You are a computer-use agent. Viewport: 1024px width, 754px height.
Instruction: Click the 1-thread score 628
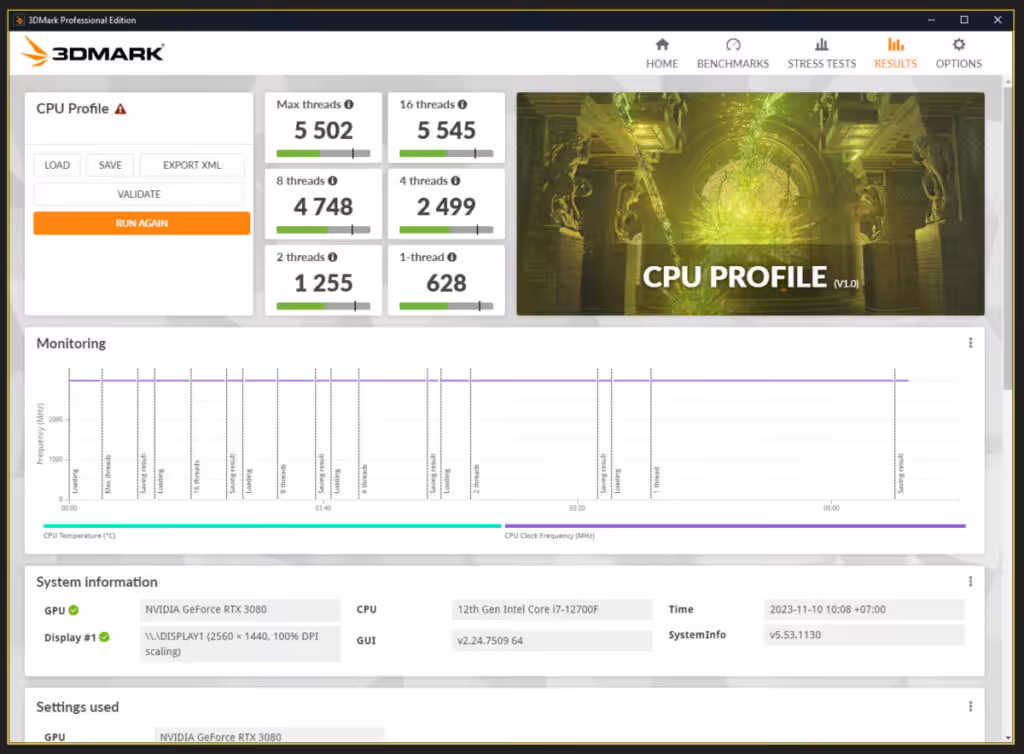pyautogui.click(x=446, y=283)
